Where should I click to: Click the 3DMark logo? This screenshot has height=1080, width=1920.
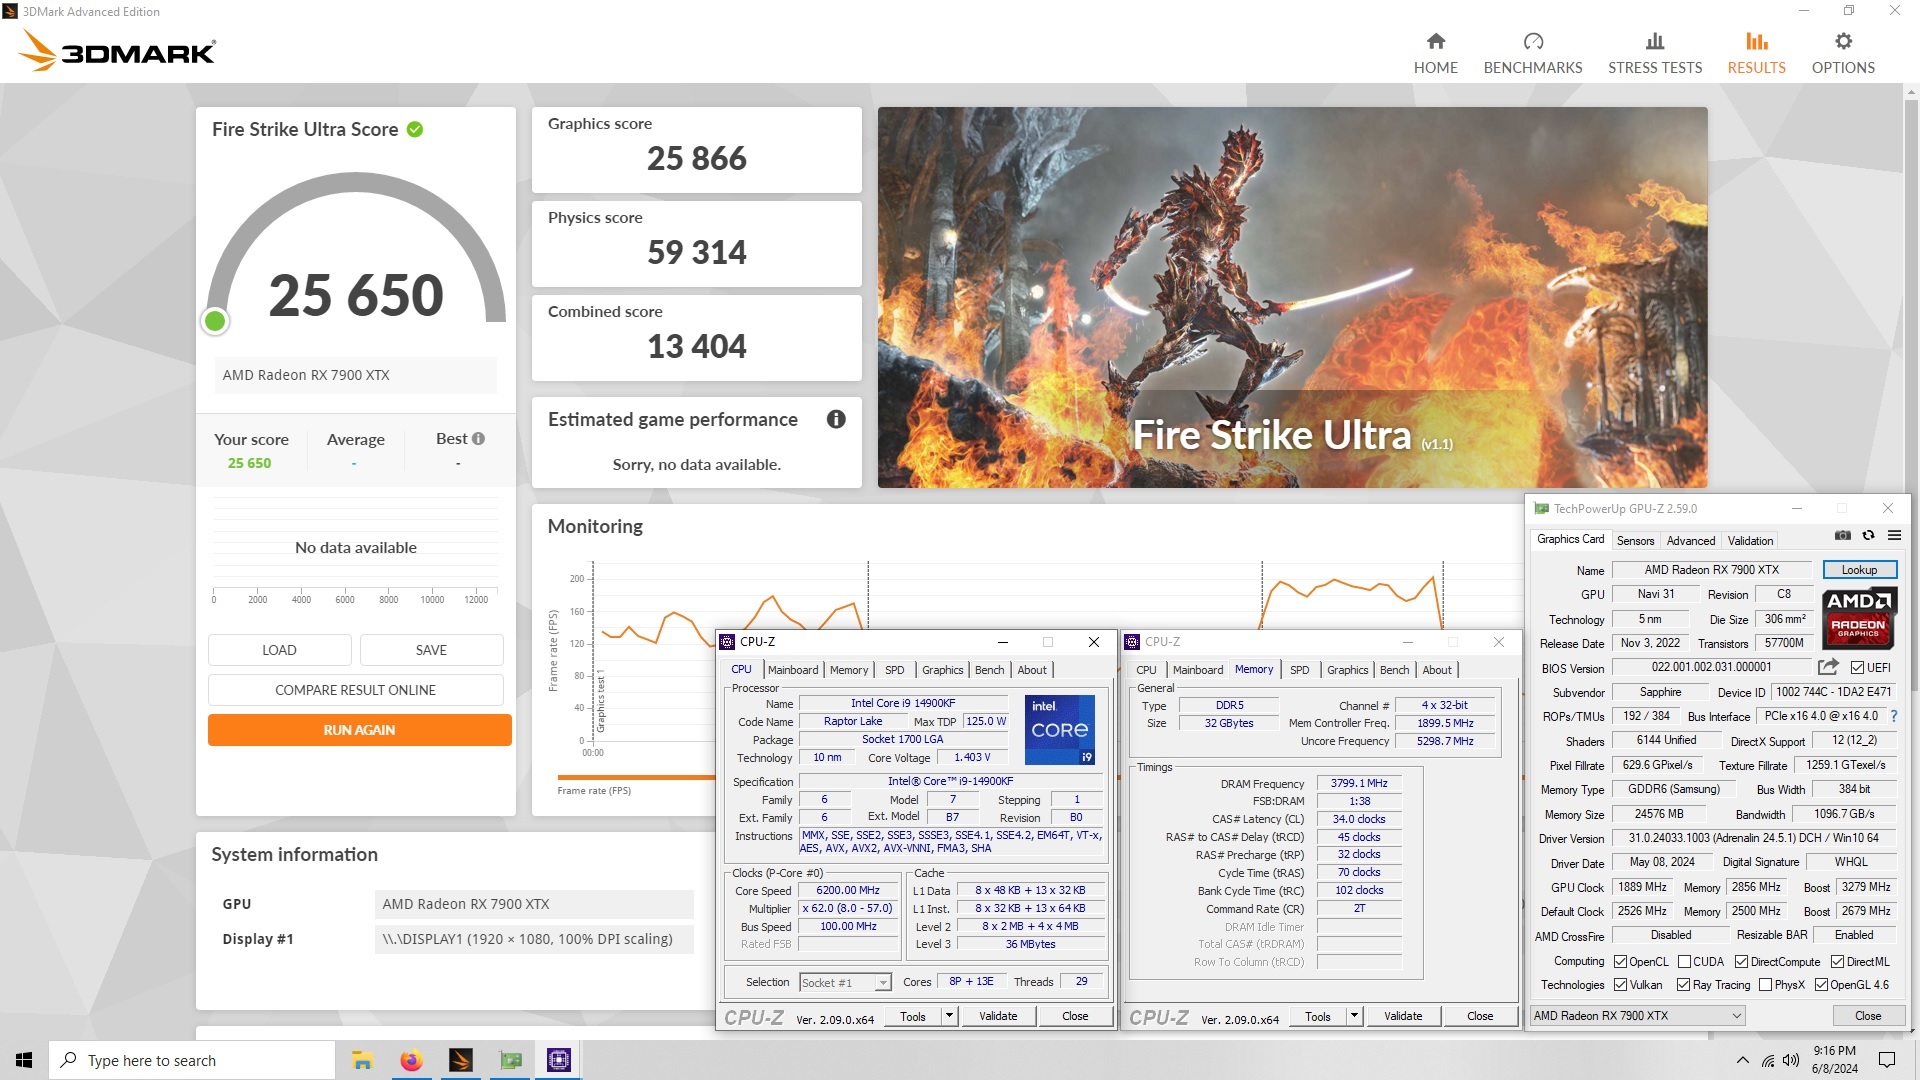pyautogui.click(x=118, y=50)
